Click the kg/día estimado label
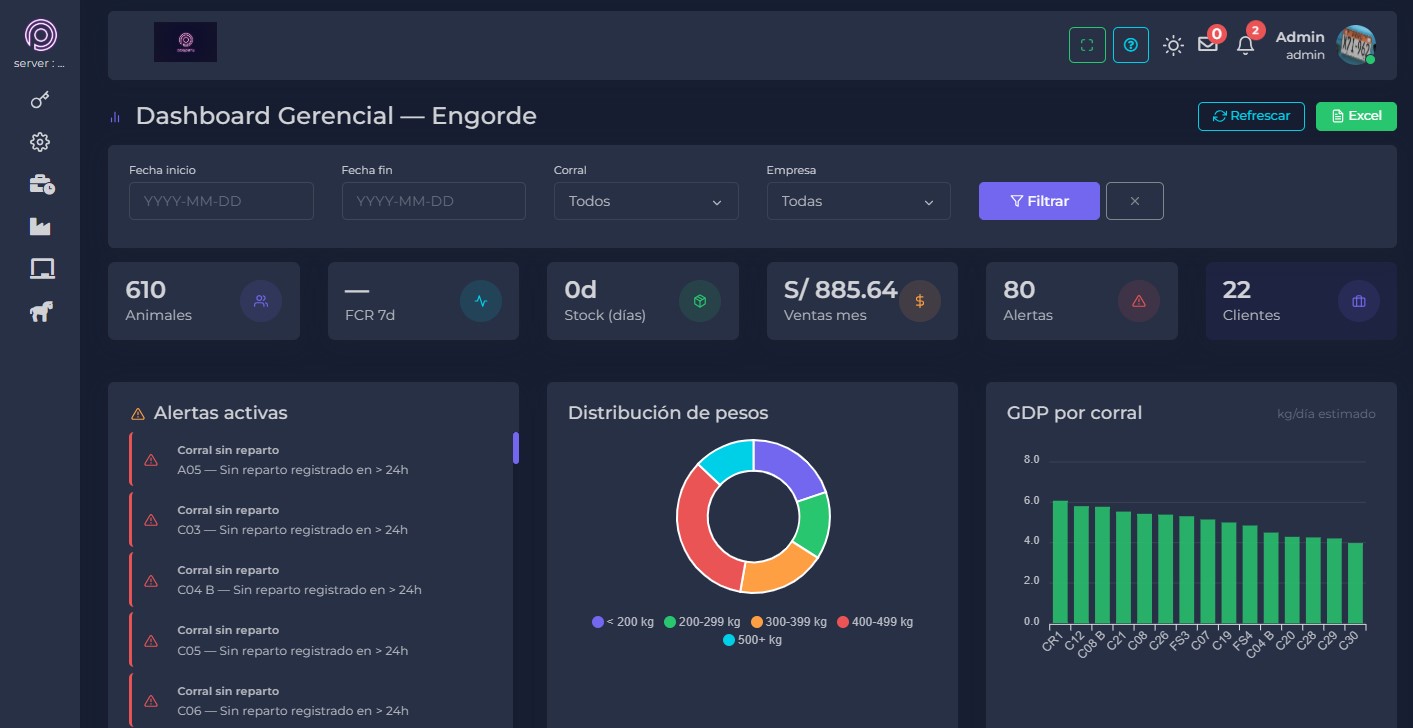This screenshot has height=728, width=1413. 1326,414
